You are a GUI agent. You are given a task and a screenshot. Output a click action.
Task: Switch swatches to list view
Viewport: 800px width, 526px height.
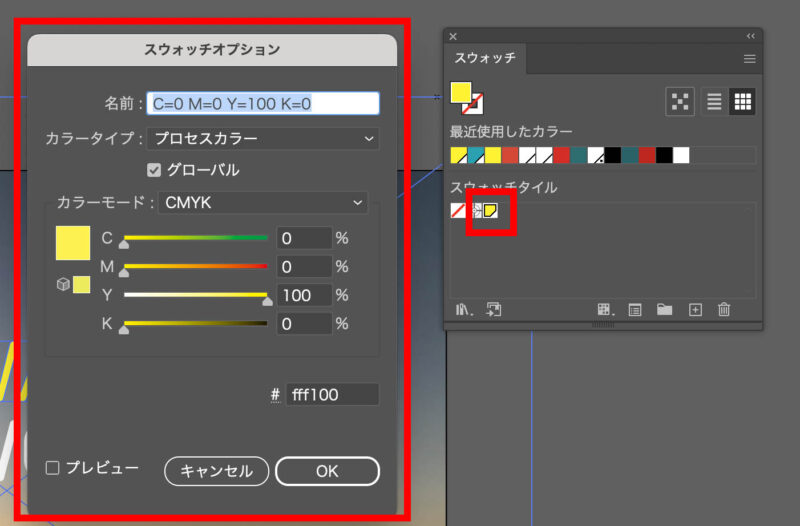(x=714, y=101)
